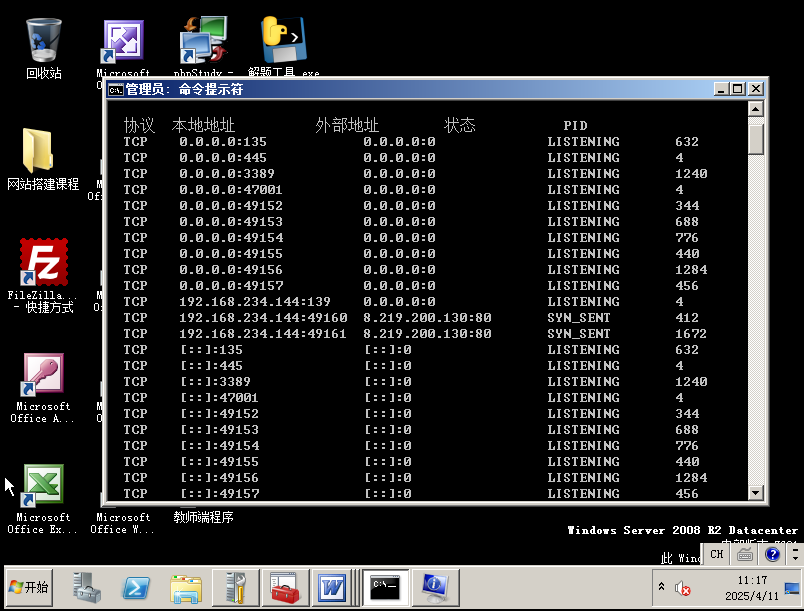Open Command Prompt window system menu icon
Viewport: 804px width, 611px height.
click(115, 90)
